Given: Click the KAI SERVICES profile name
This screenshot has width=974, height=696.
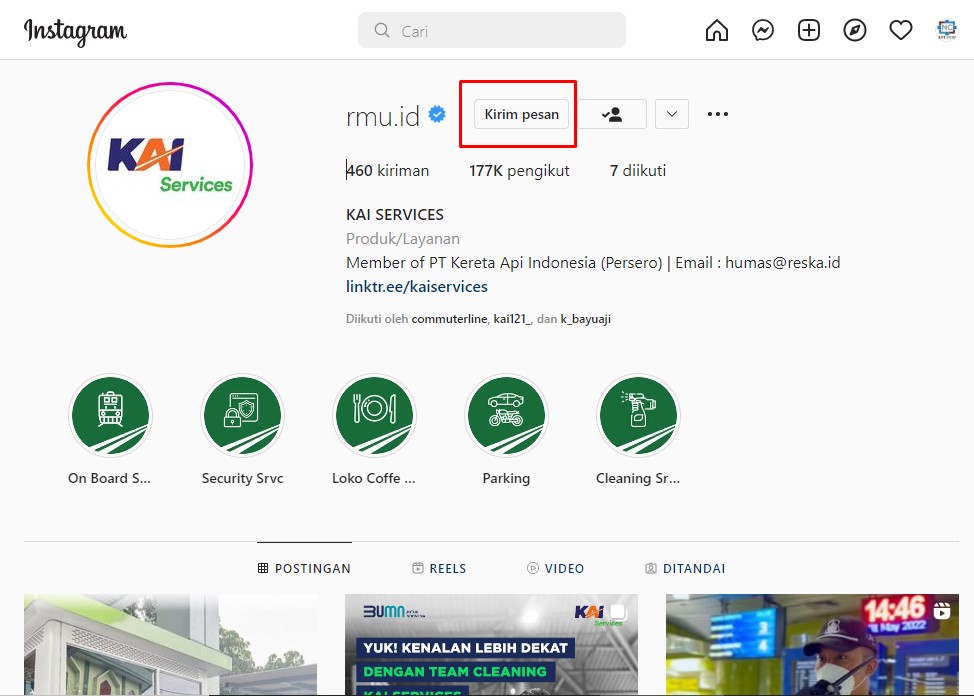Looking at the screenshot, I should (x=394, y=214).
